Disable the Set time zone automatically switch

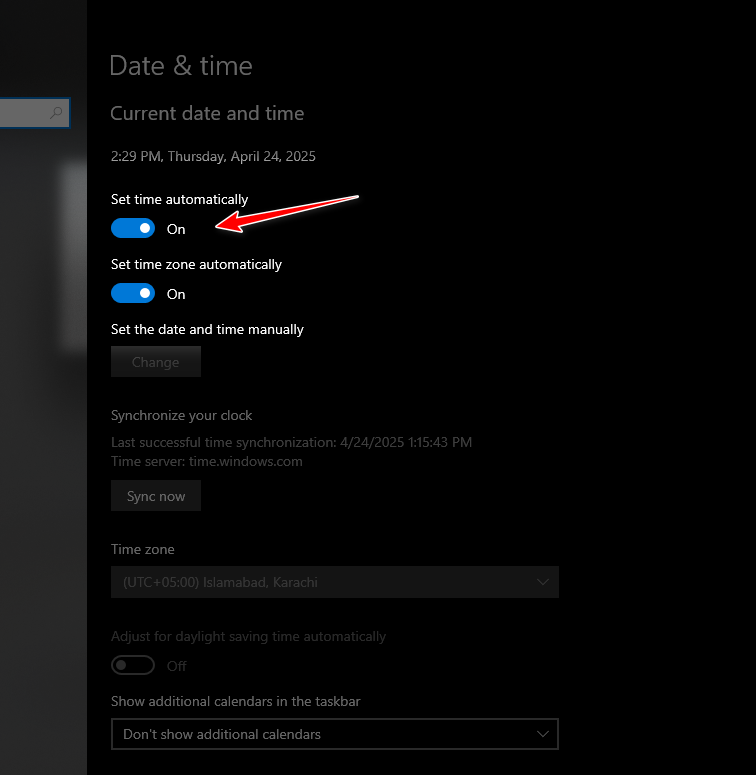133,294
